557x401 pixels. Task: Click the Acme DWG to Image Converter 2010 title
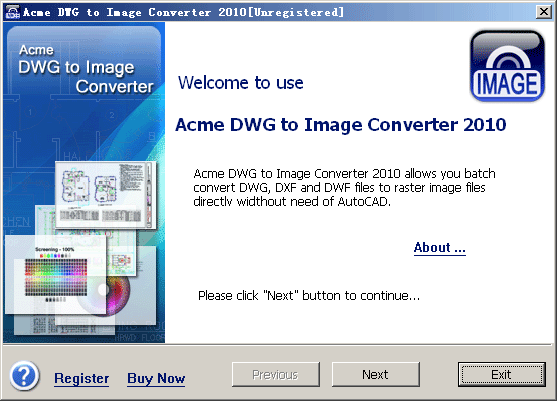pyautogui.click(x=341, y=125)
